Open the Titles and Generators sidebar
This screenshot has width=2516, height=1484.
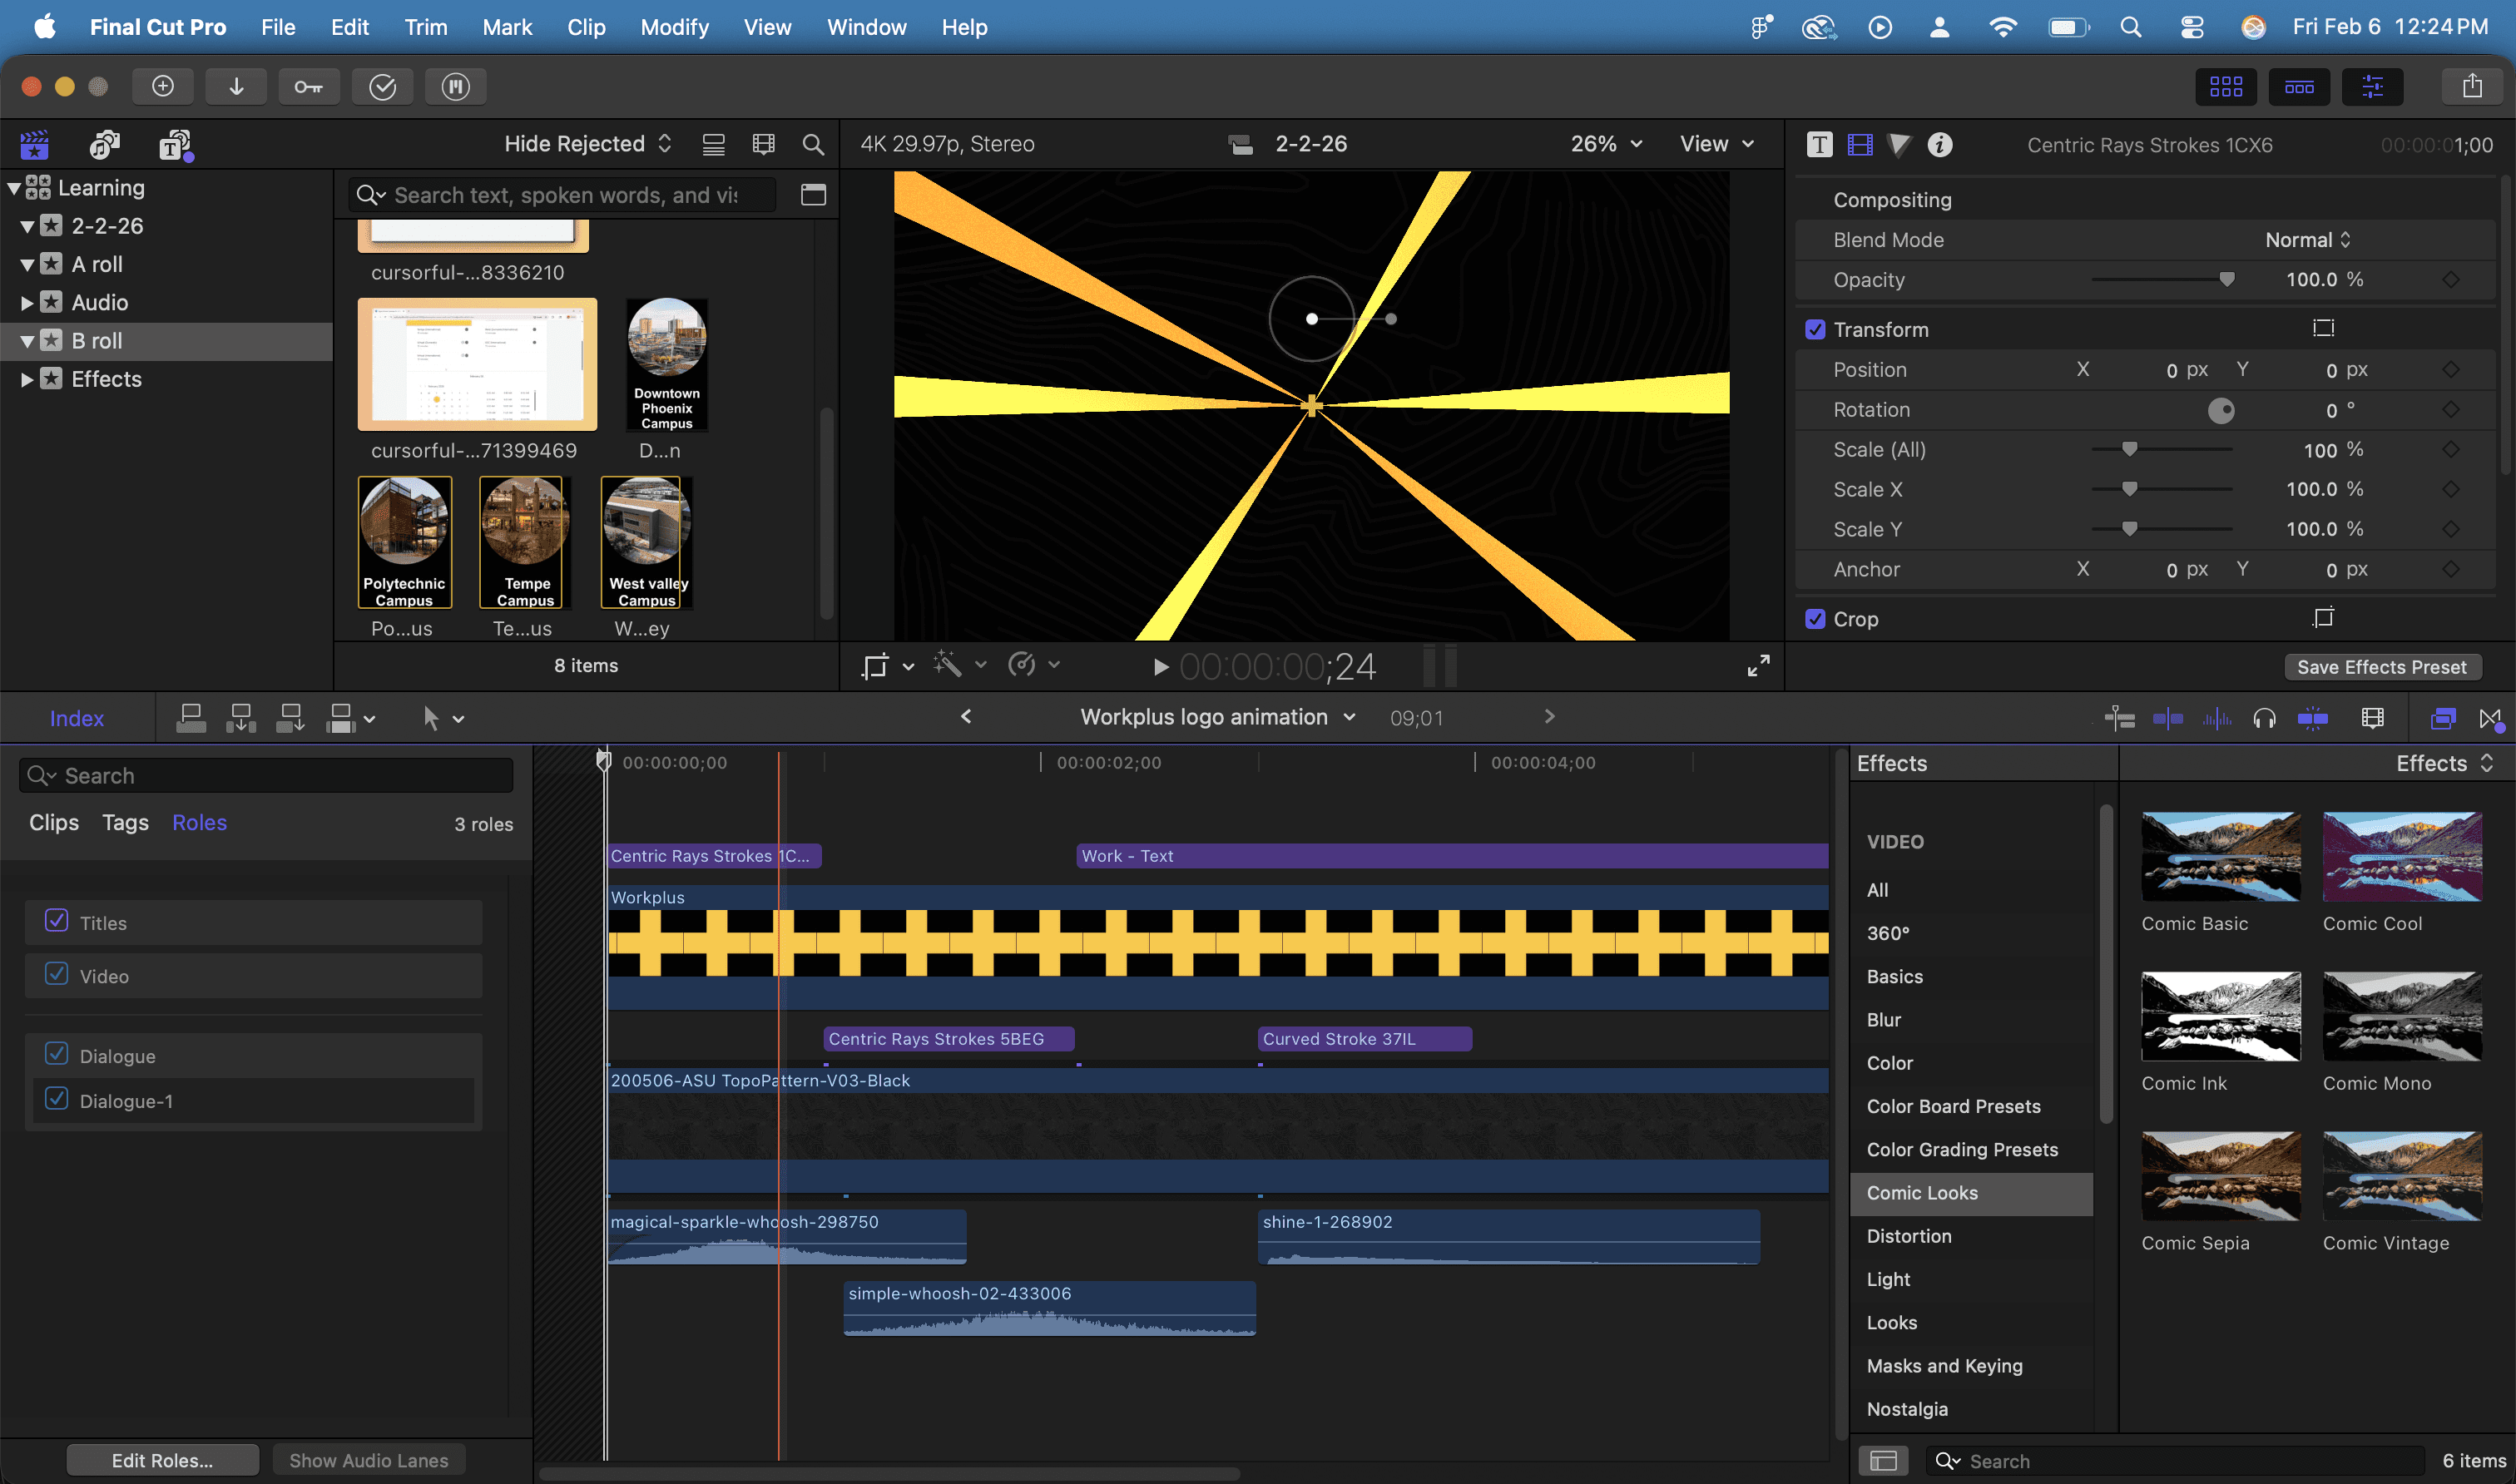tap(176, 145)
